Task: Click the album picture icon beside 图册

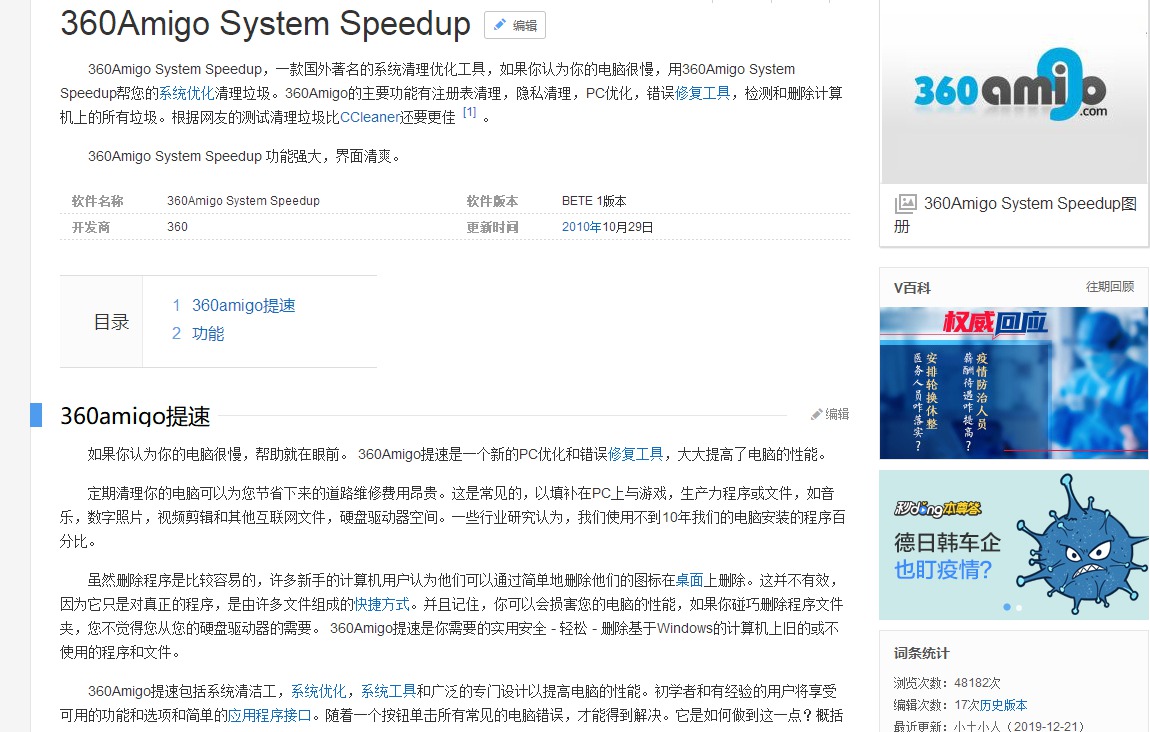Action: (905, 203)
